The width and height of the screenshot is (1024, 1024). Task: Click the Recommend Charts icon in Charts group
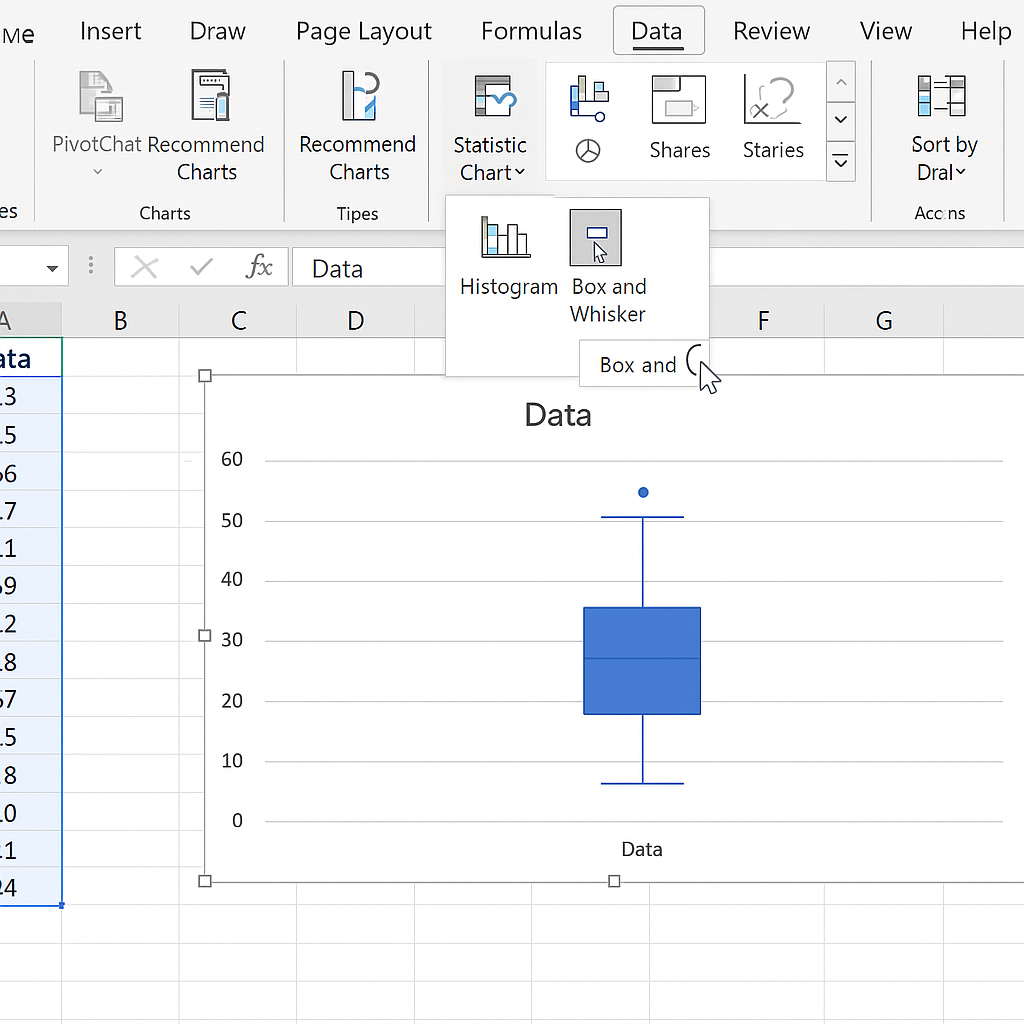pos(209,96)
